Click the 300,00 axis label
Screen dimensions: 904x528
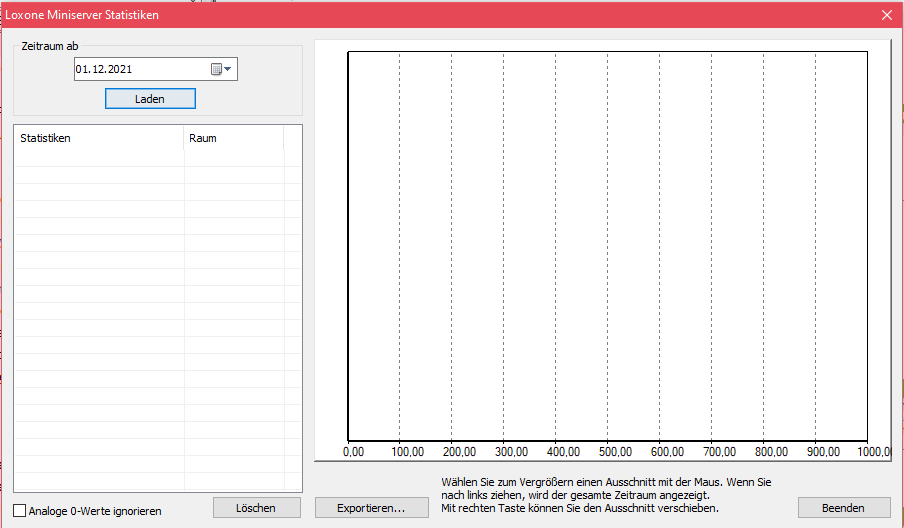click(x=511, y=452)
